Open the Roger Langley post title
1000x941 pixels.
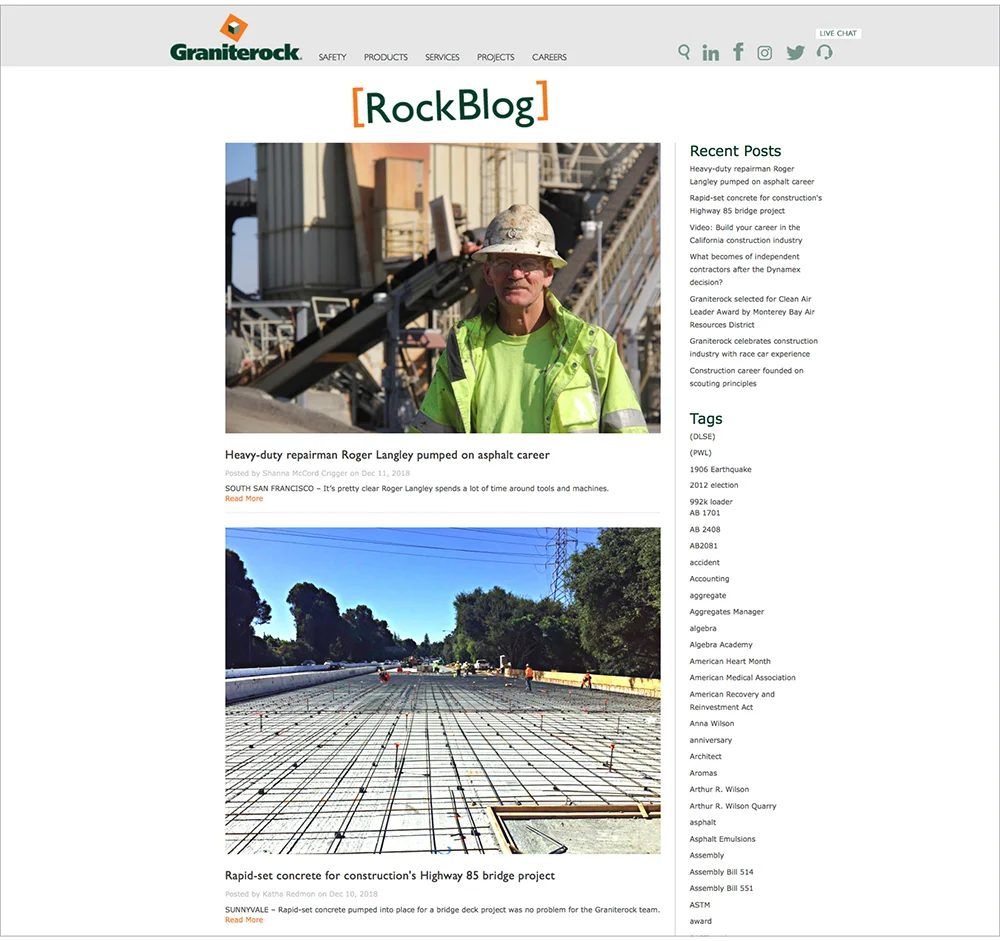pyautogui.click(x=387, y=455)
